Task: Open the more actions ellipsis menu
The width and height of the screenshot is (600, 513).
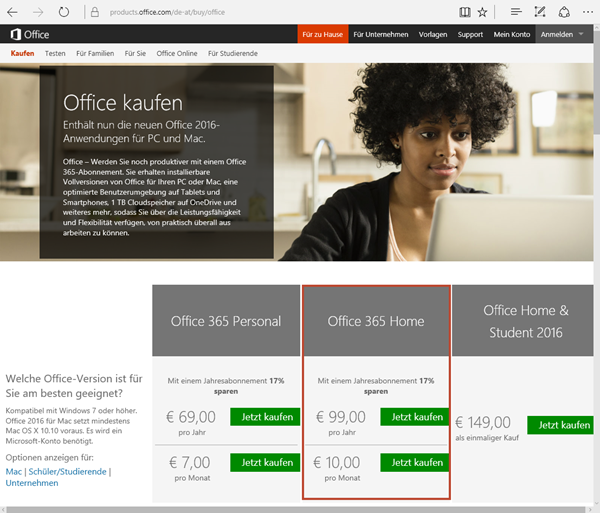Action: (x=588, y=12)
